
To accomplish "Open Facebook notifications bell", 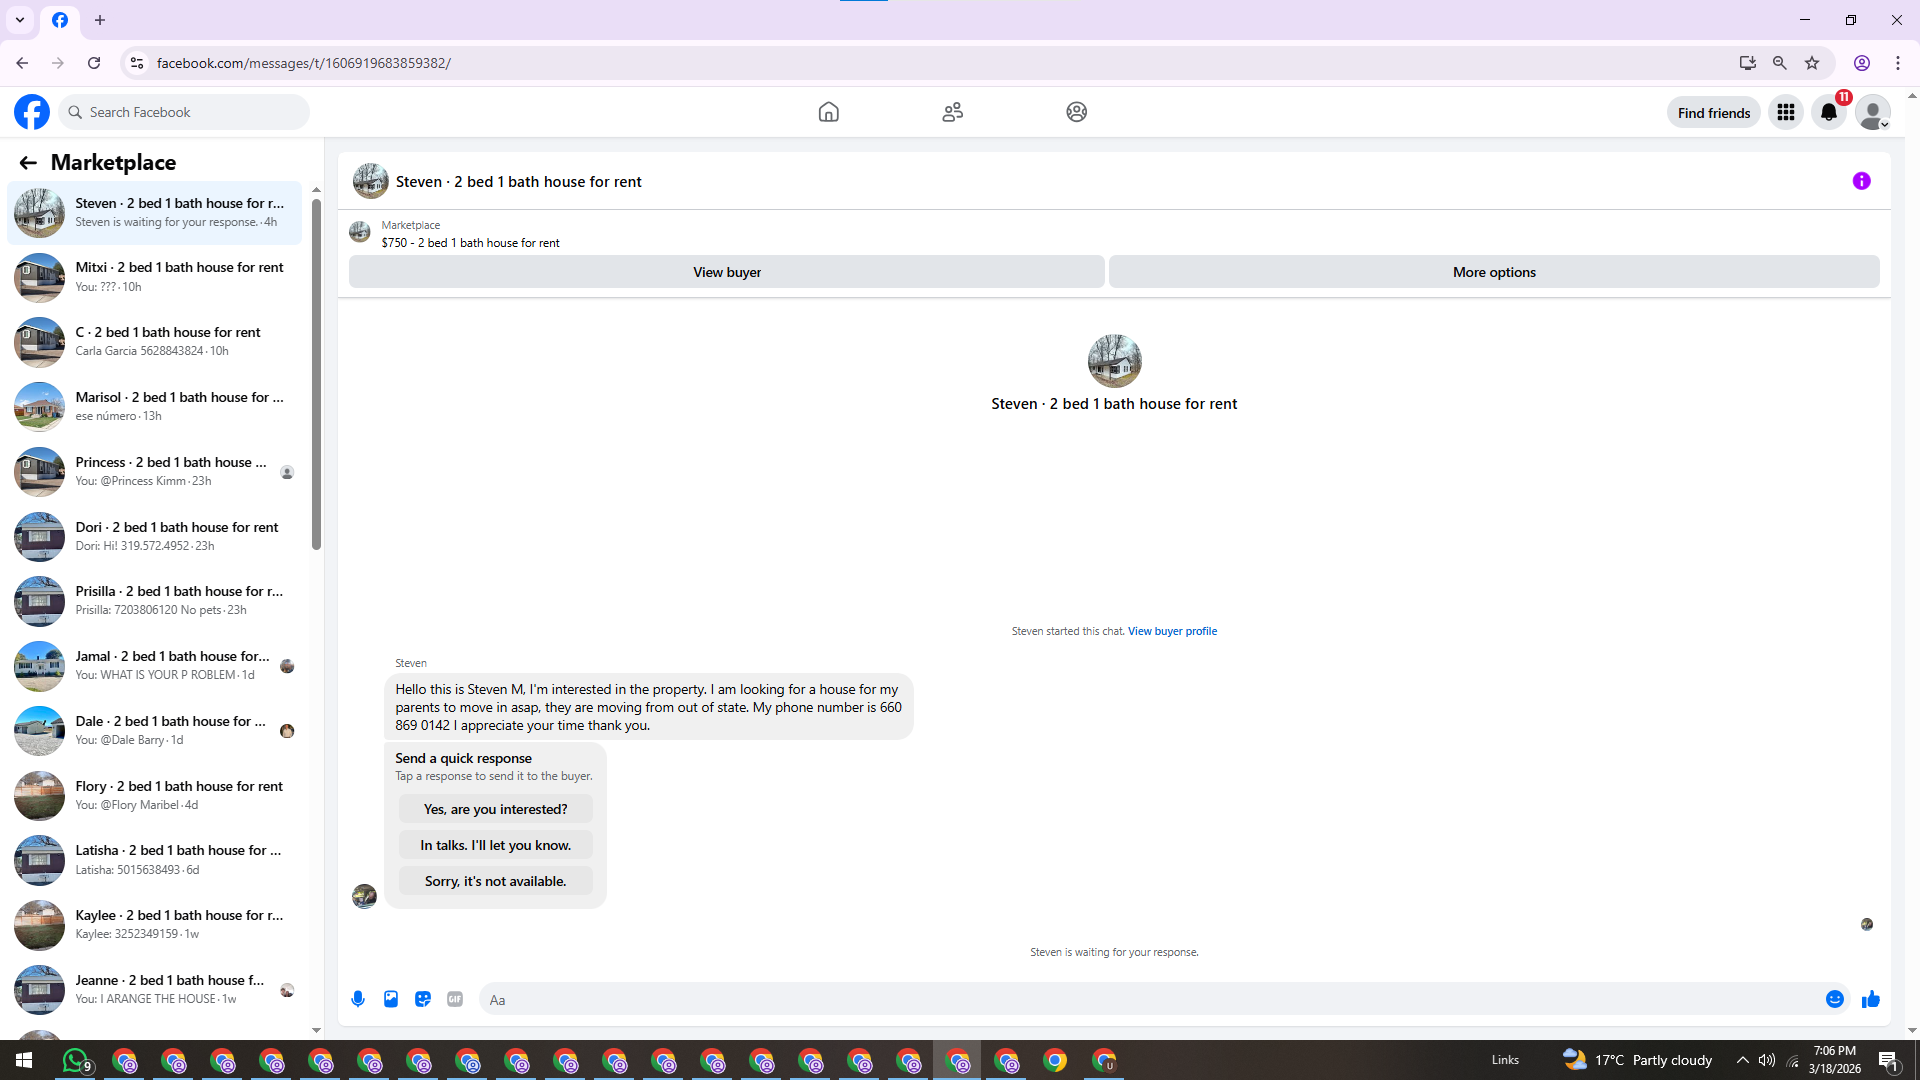I will tap(1829, 112).
